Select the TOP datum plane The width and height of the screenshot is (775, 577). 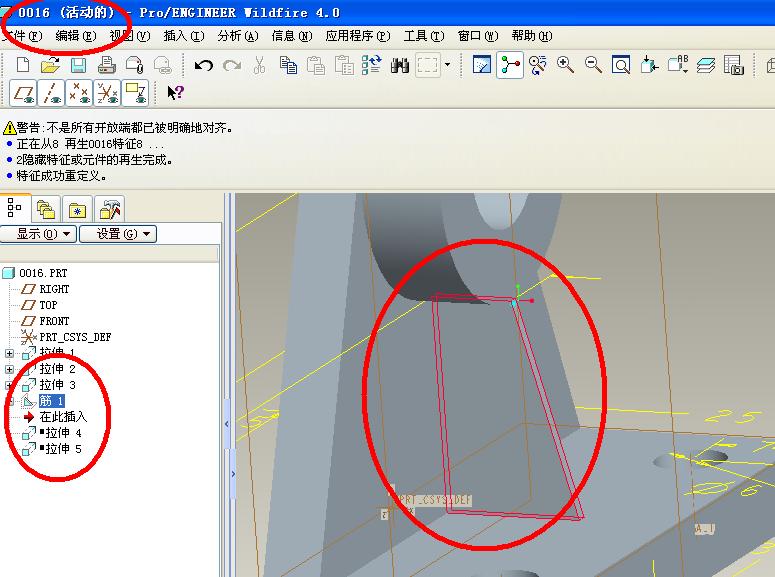pos(48,305)
